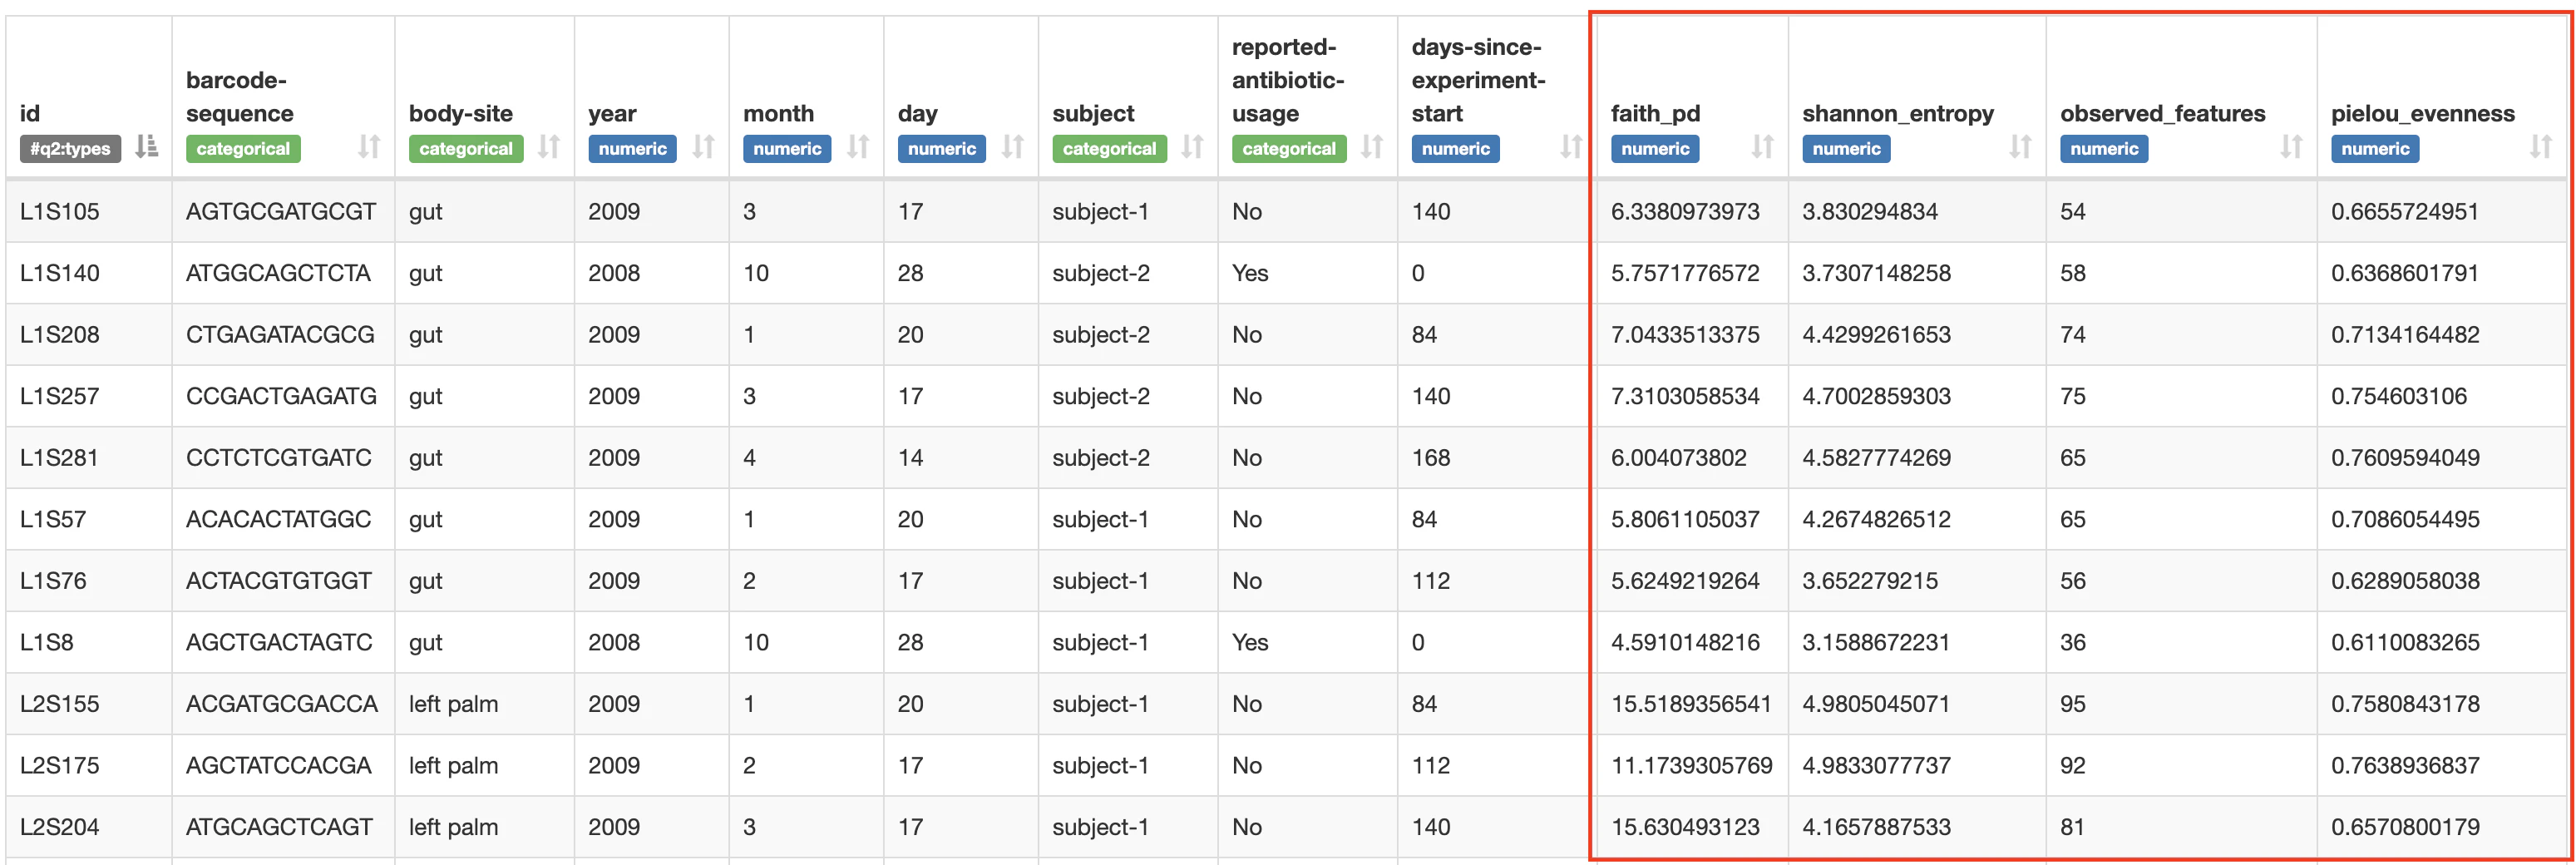The image size is (2576, 865).
Task: Click barcode AGTGCGATGCGT
Action: click(x=281, y=211)
